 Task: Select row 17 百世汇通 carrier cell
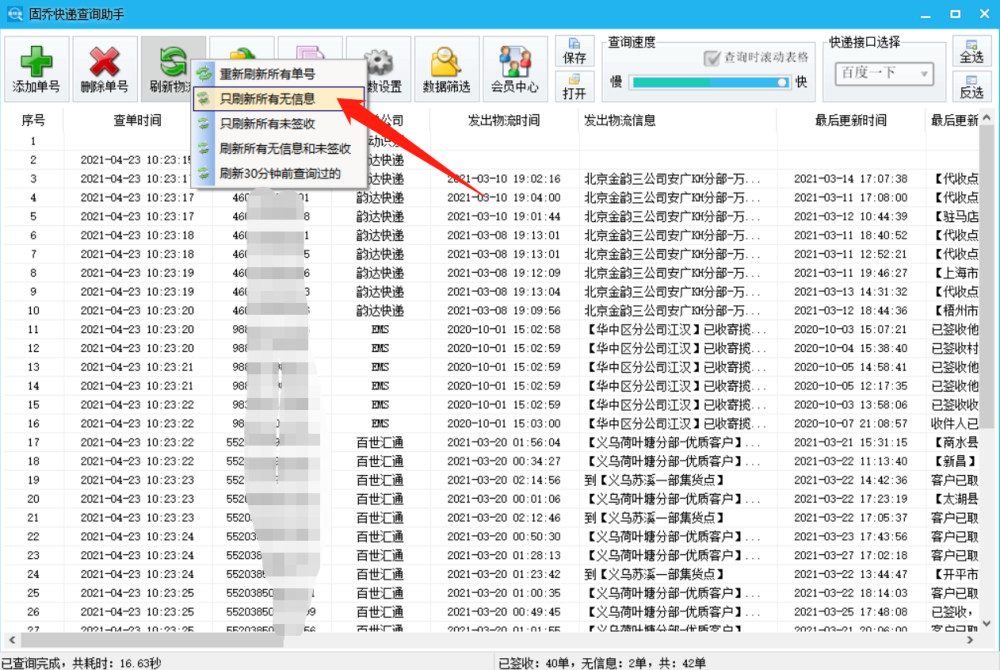(x=380, y=442)
